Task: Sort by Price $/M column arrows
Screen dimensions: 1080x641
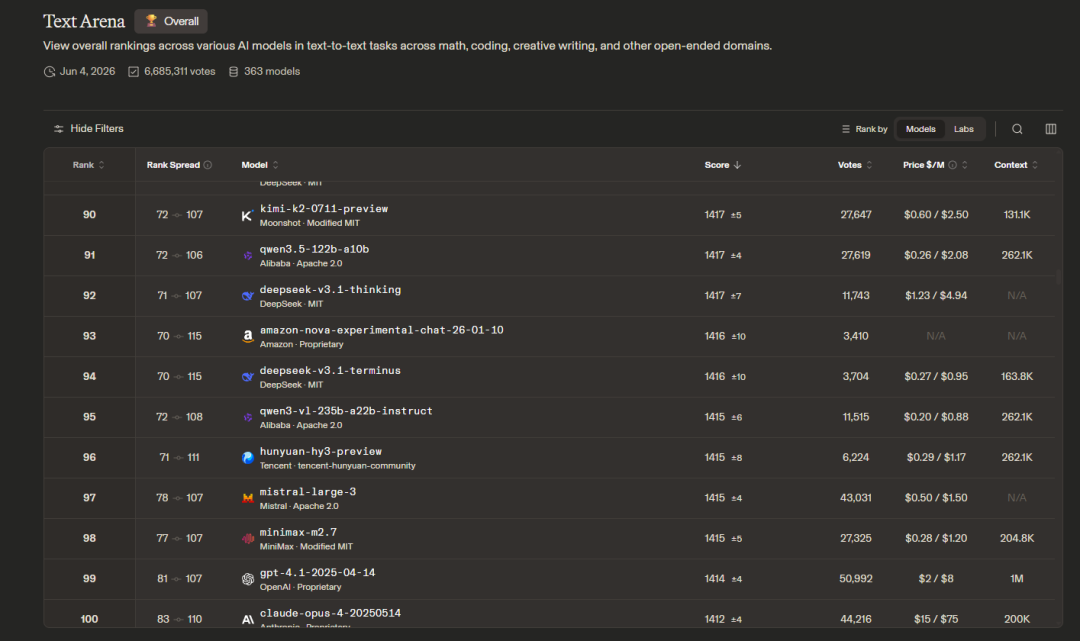Action: [965, 165]
